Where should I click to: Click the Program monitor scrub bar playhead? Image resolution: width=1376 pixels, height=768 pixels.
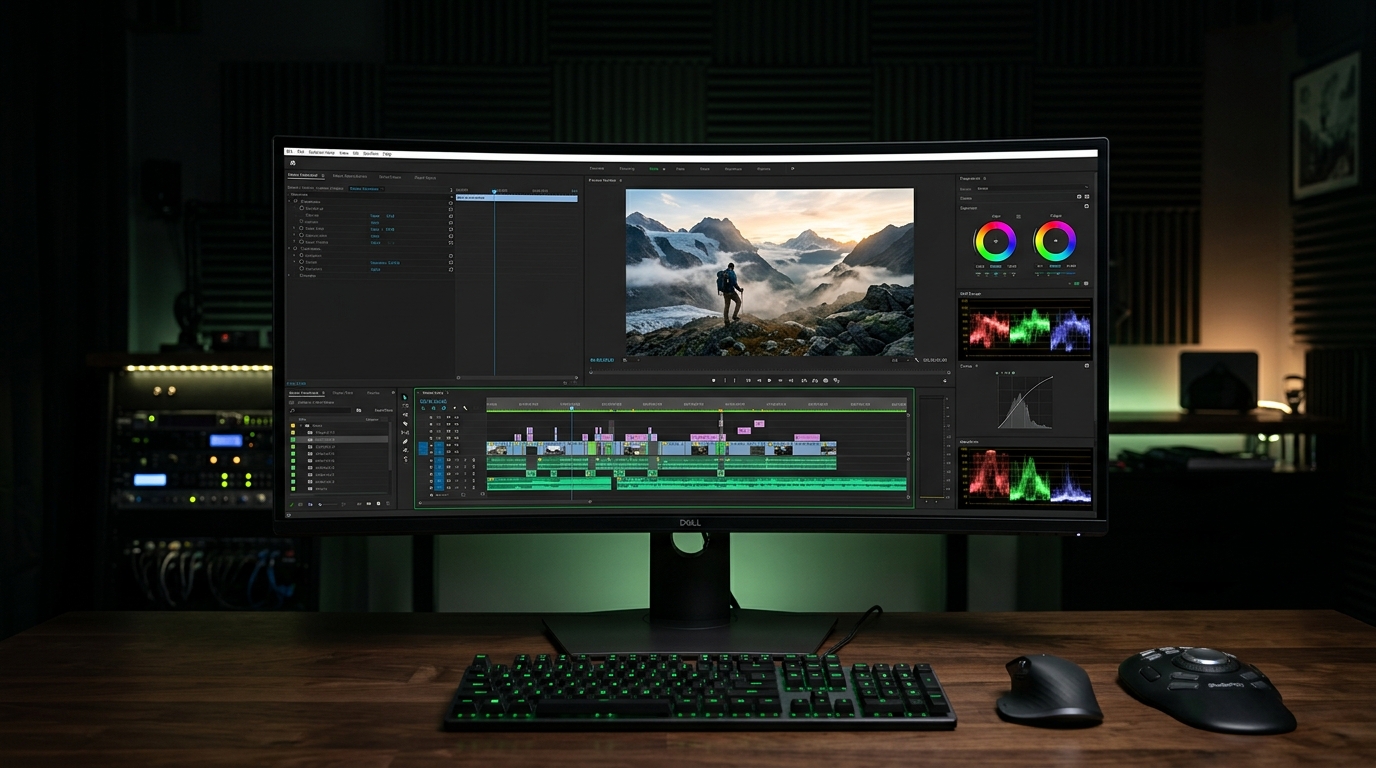pyautogui.click(x=591, y=370)
